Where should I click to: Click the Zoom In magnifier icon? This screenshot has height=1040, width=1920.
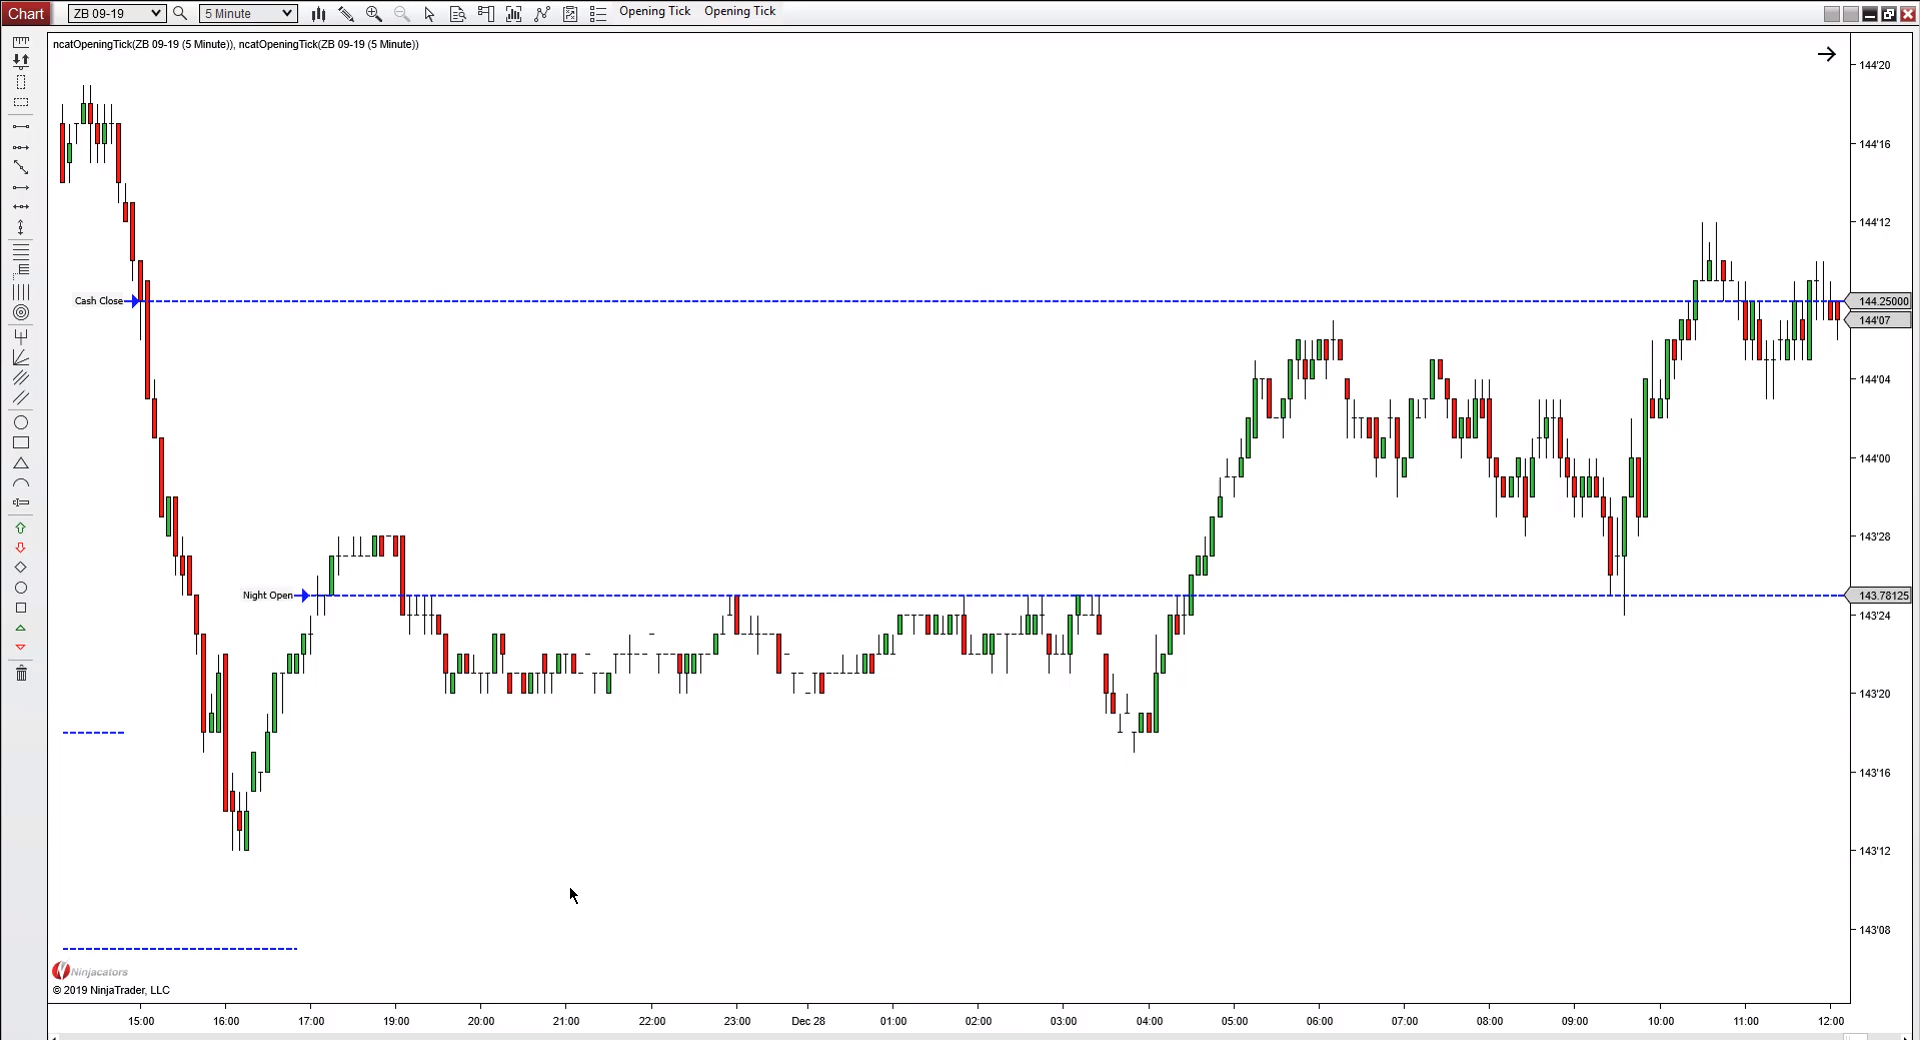click(374, 13)
